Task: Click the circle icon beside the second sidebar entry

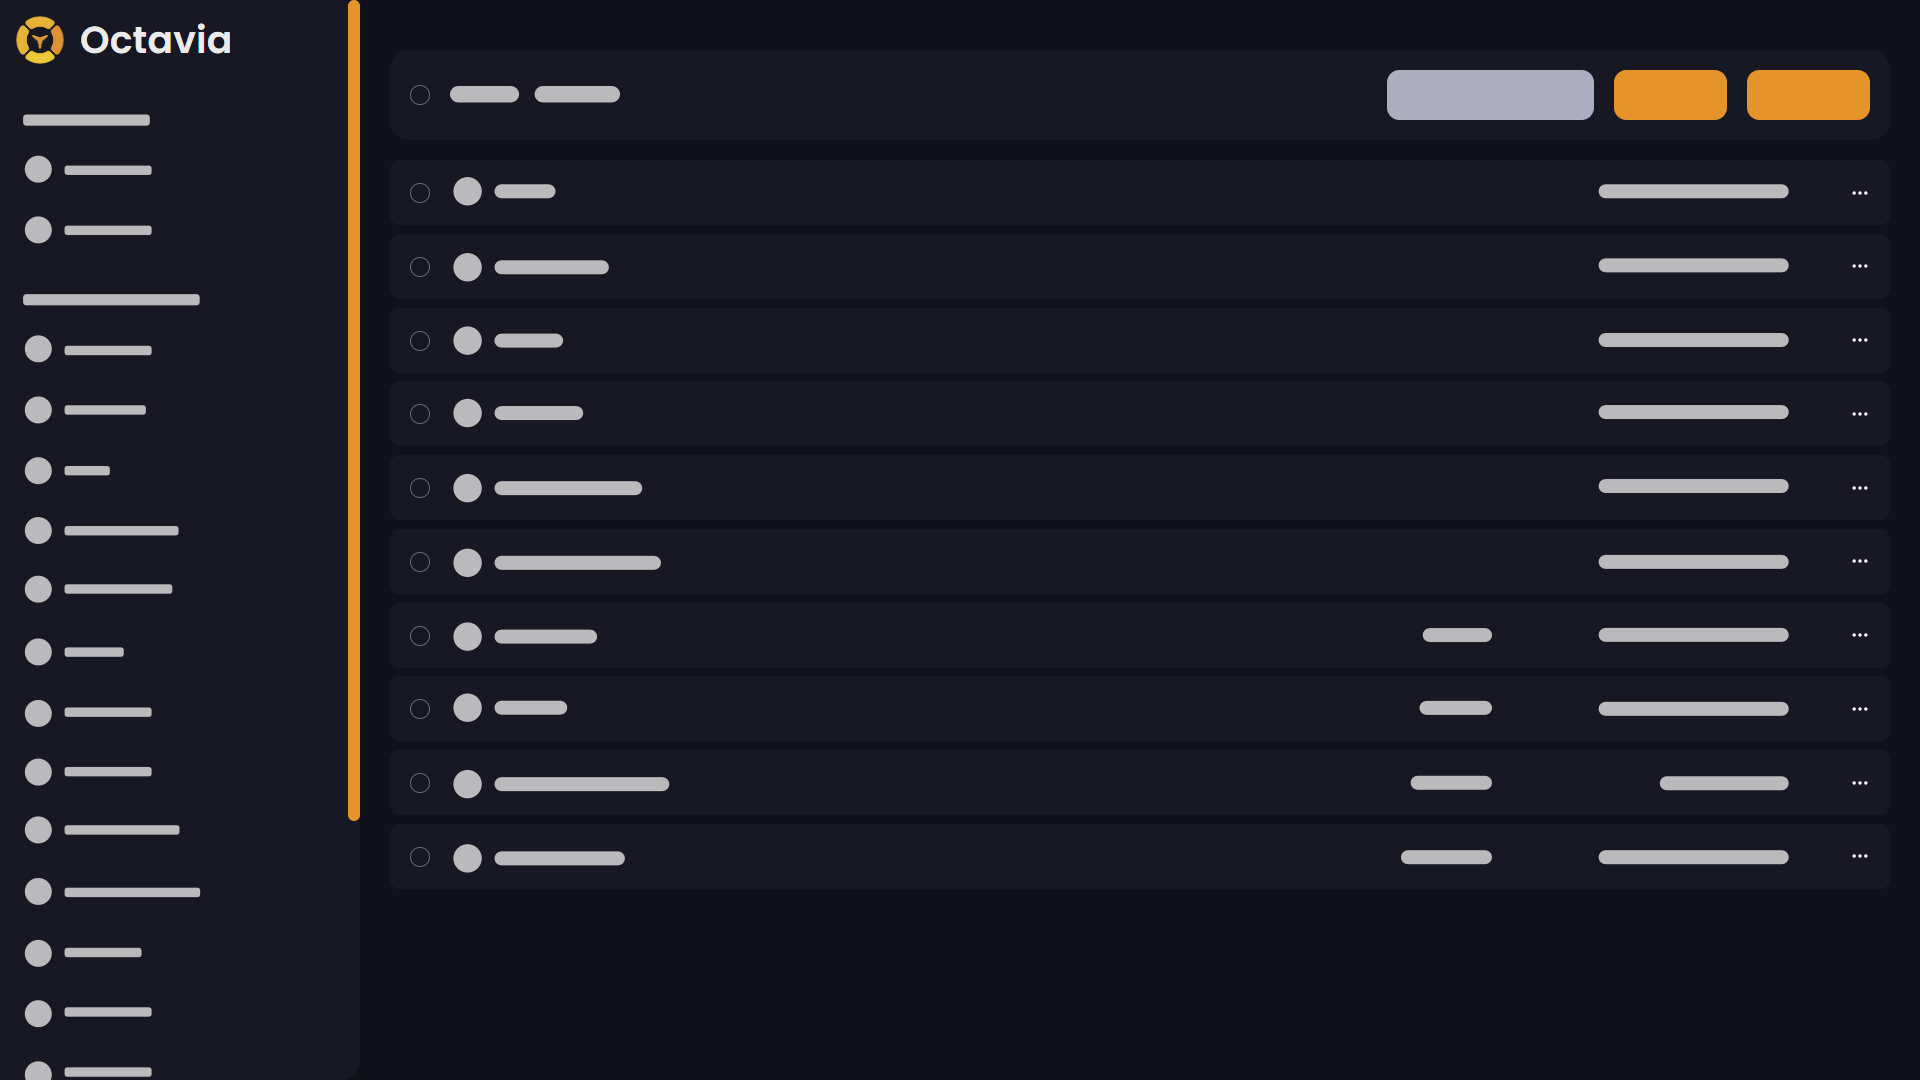Action: 38,229
